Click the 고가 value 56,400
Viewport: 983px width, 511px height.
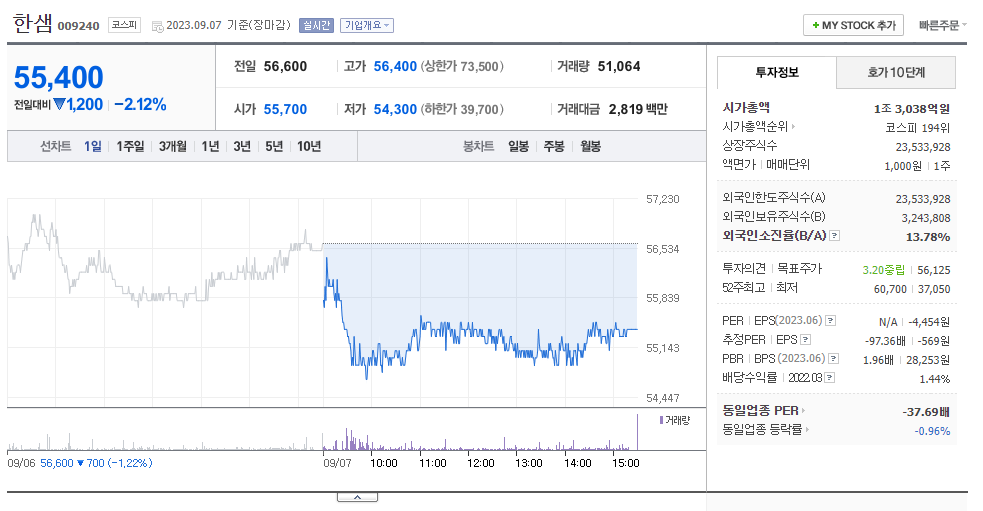pos(395,66)
